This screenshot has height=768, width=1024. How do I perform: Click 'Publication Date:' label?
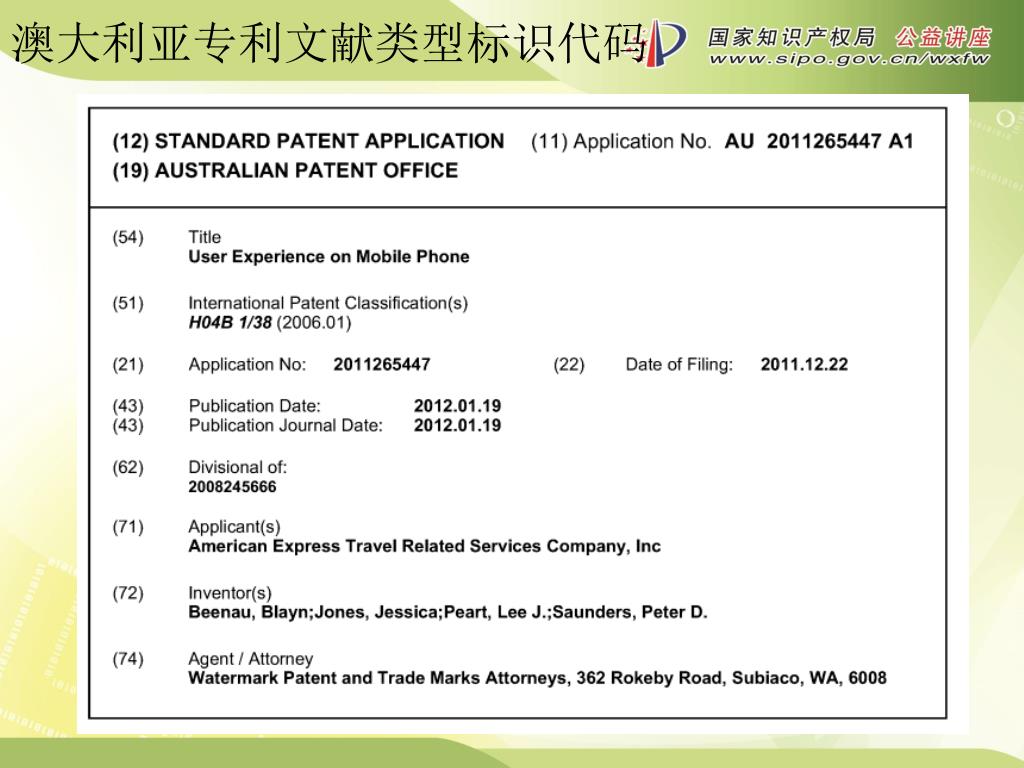pos(255,406)
